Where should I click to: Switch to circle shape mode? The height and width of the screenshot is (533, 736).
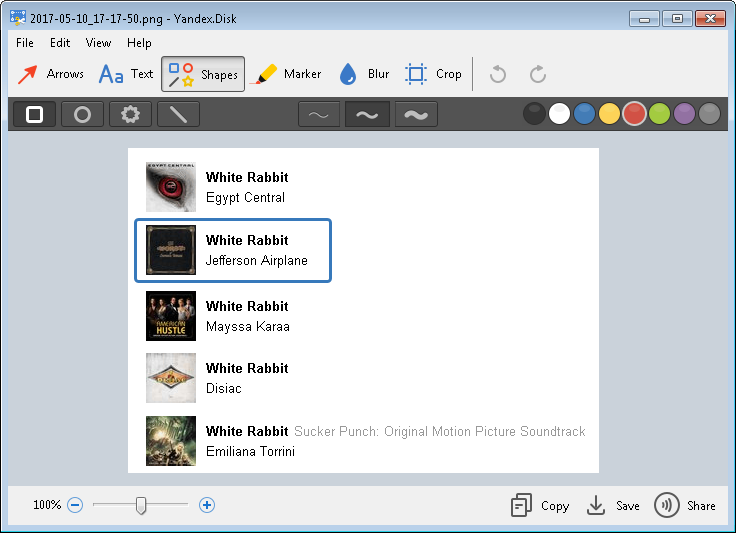(x=82, y=114)
